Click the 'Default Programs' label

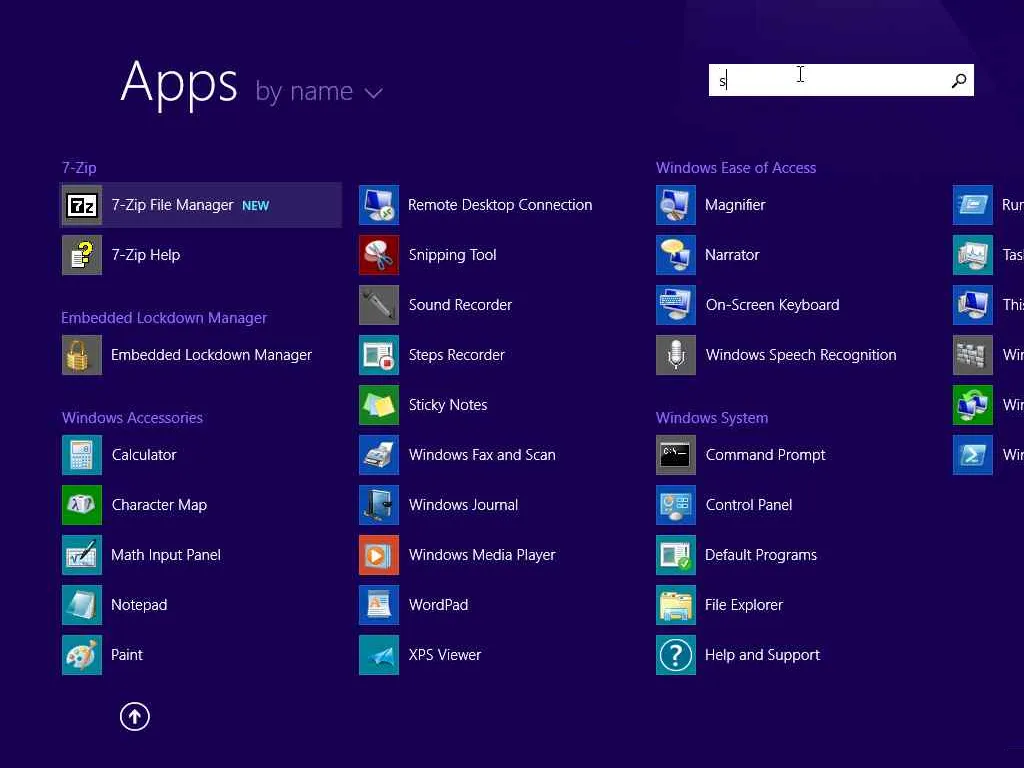(761, 554)
